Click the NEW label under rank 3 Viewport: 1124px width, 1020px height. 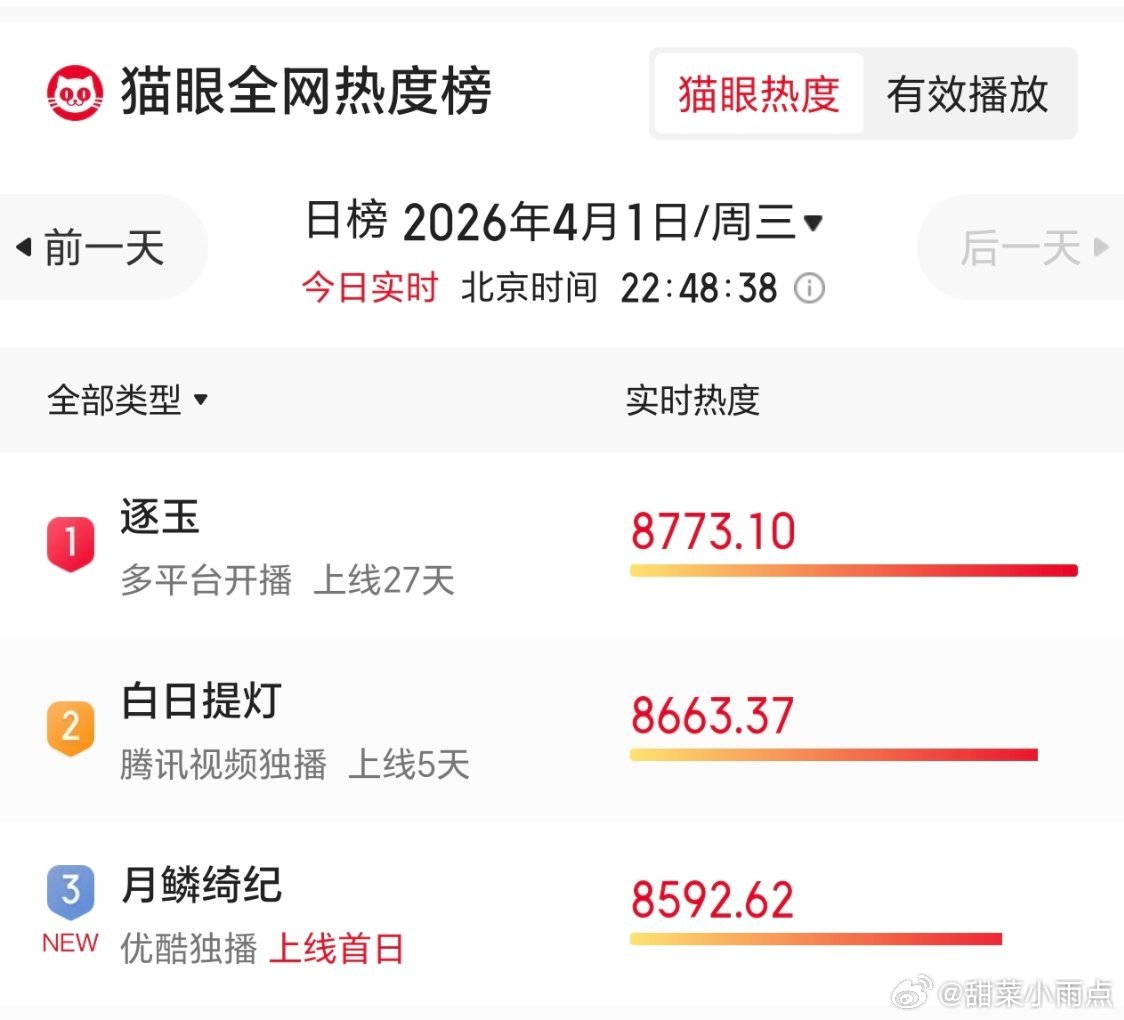point(69,941)
